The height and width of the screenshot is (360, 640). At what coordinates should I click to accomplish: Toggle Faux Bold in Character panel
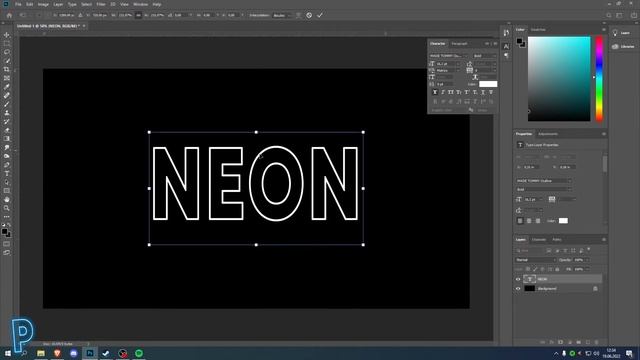(435, 92)
